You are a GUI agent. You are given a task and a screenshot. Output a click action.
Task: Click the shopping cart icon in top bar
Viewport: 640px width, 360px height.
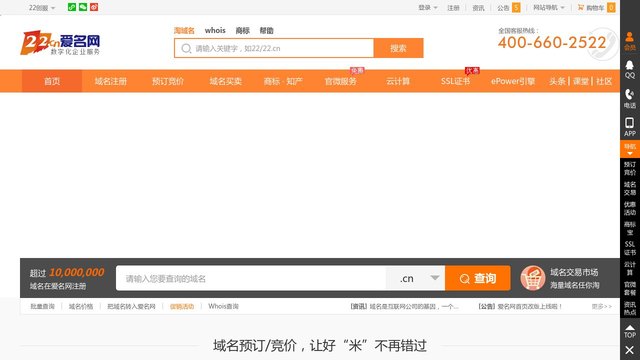click(x=580, y=7)
